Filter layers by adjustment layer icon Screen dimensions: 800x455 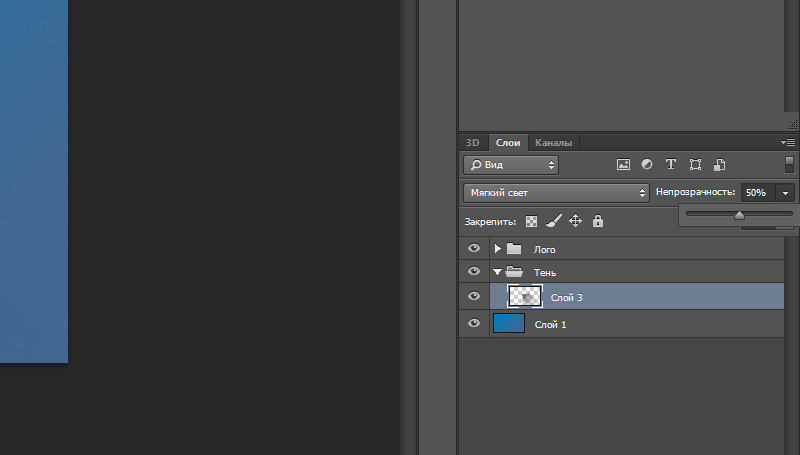647,165
